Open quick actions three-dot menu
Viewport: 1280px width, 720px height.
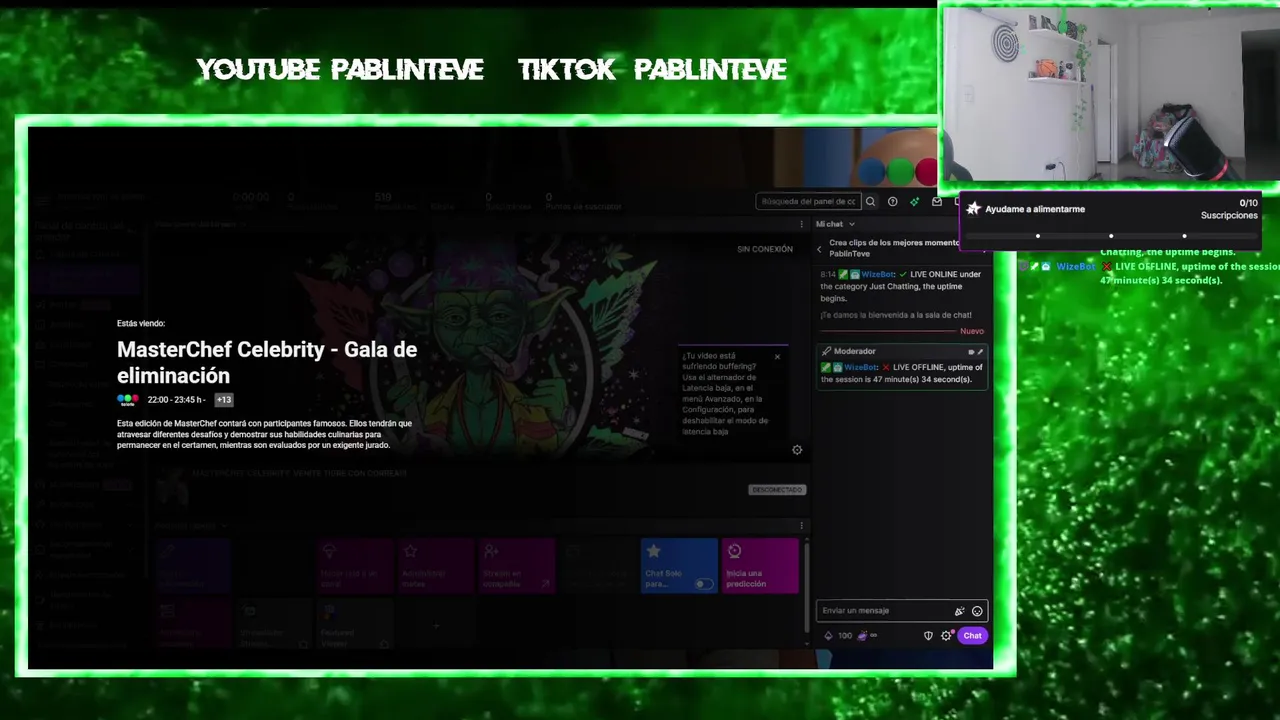(801, 525)
